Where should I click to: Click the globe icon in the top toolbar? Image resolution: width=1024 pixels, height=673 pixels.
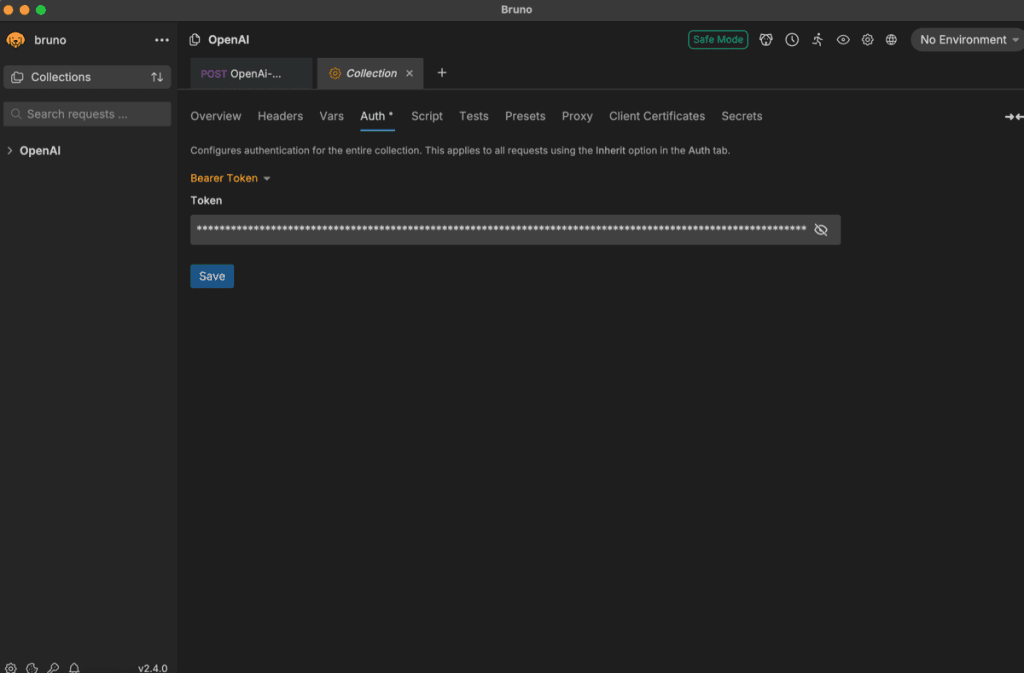click(891, 40)
